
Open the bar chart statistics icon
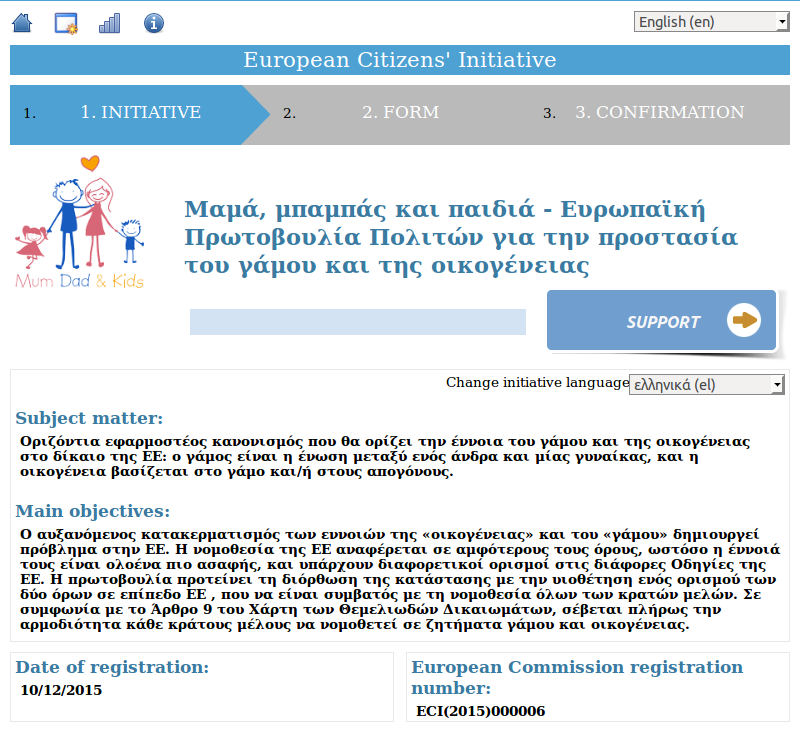tap(109, 23)
